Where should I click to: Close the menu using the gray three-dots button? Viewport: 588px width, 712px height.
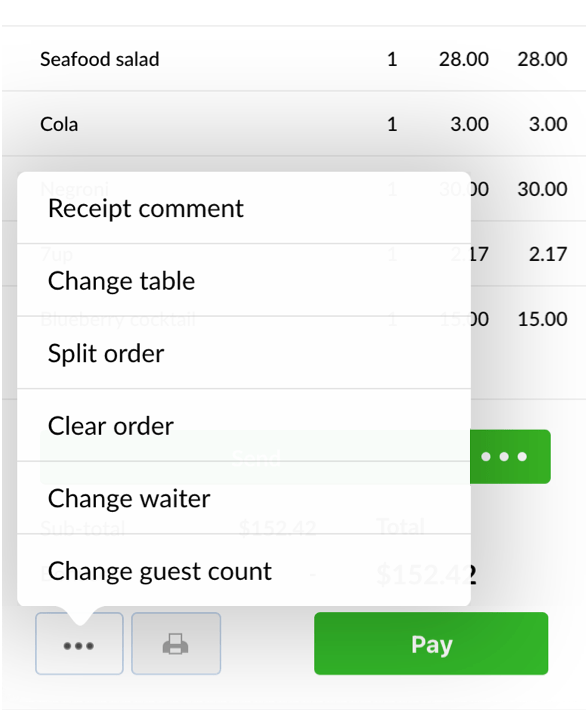pos(79,643)
